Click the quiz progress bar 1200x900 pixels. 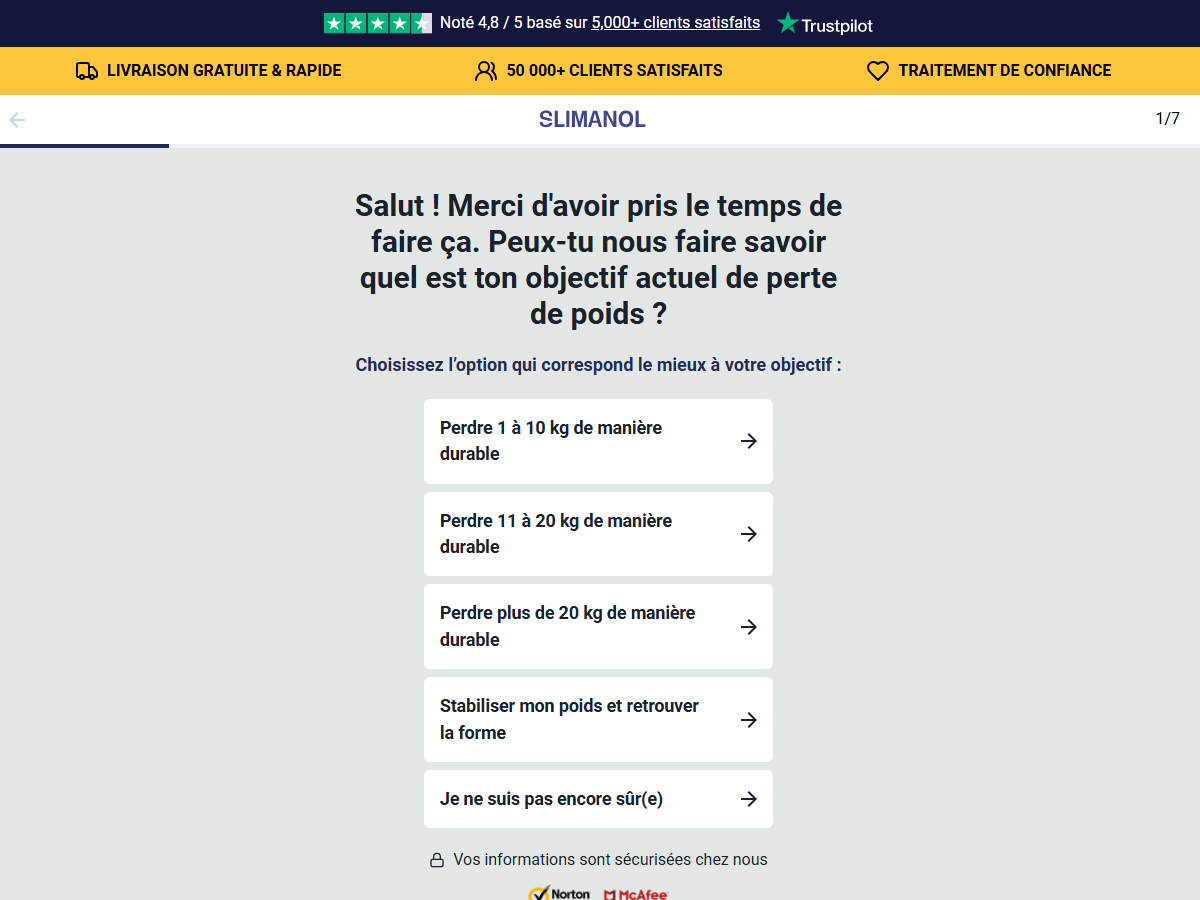(600, 146)
